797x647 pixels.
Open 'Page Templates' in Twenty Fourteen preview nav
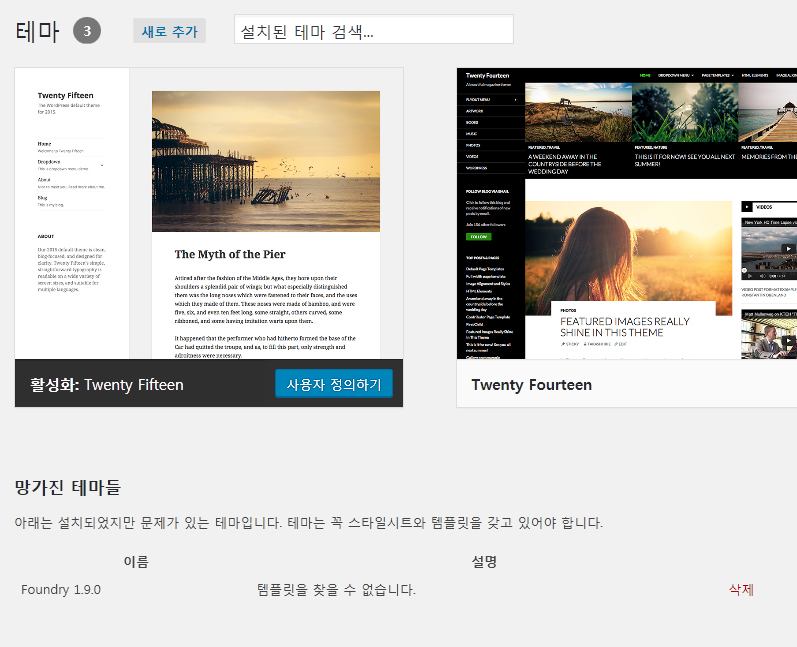(717, 75)
